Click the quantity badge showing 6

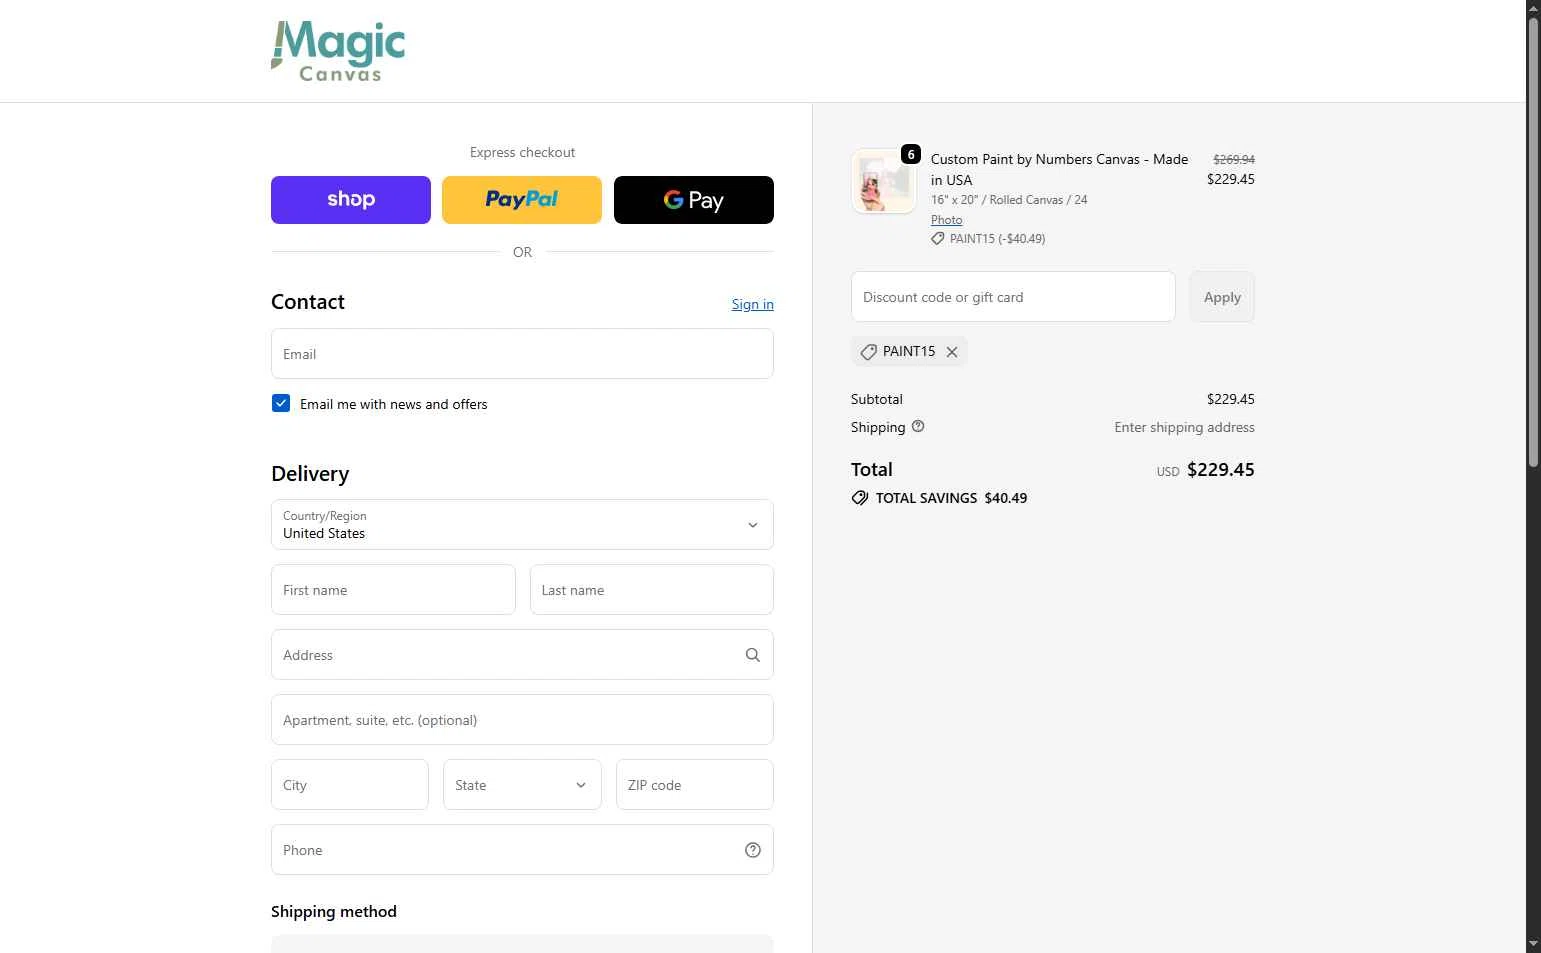click(x=911, y=154)
